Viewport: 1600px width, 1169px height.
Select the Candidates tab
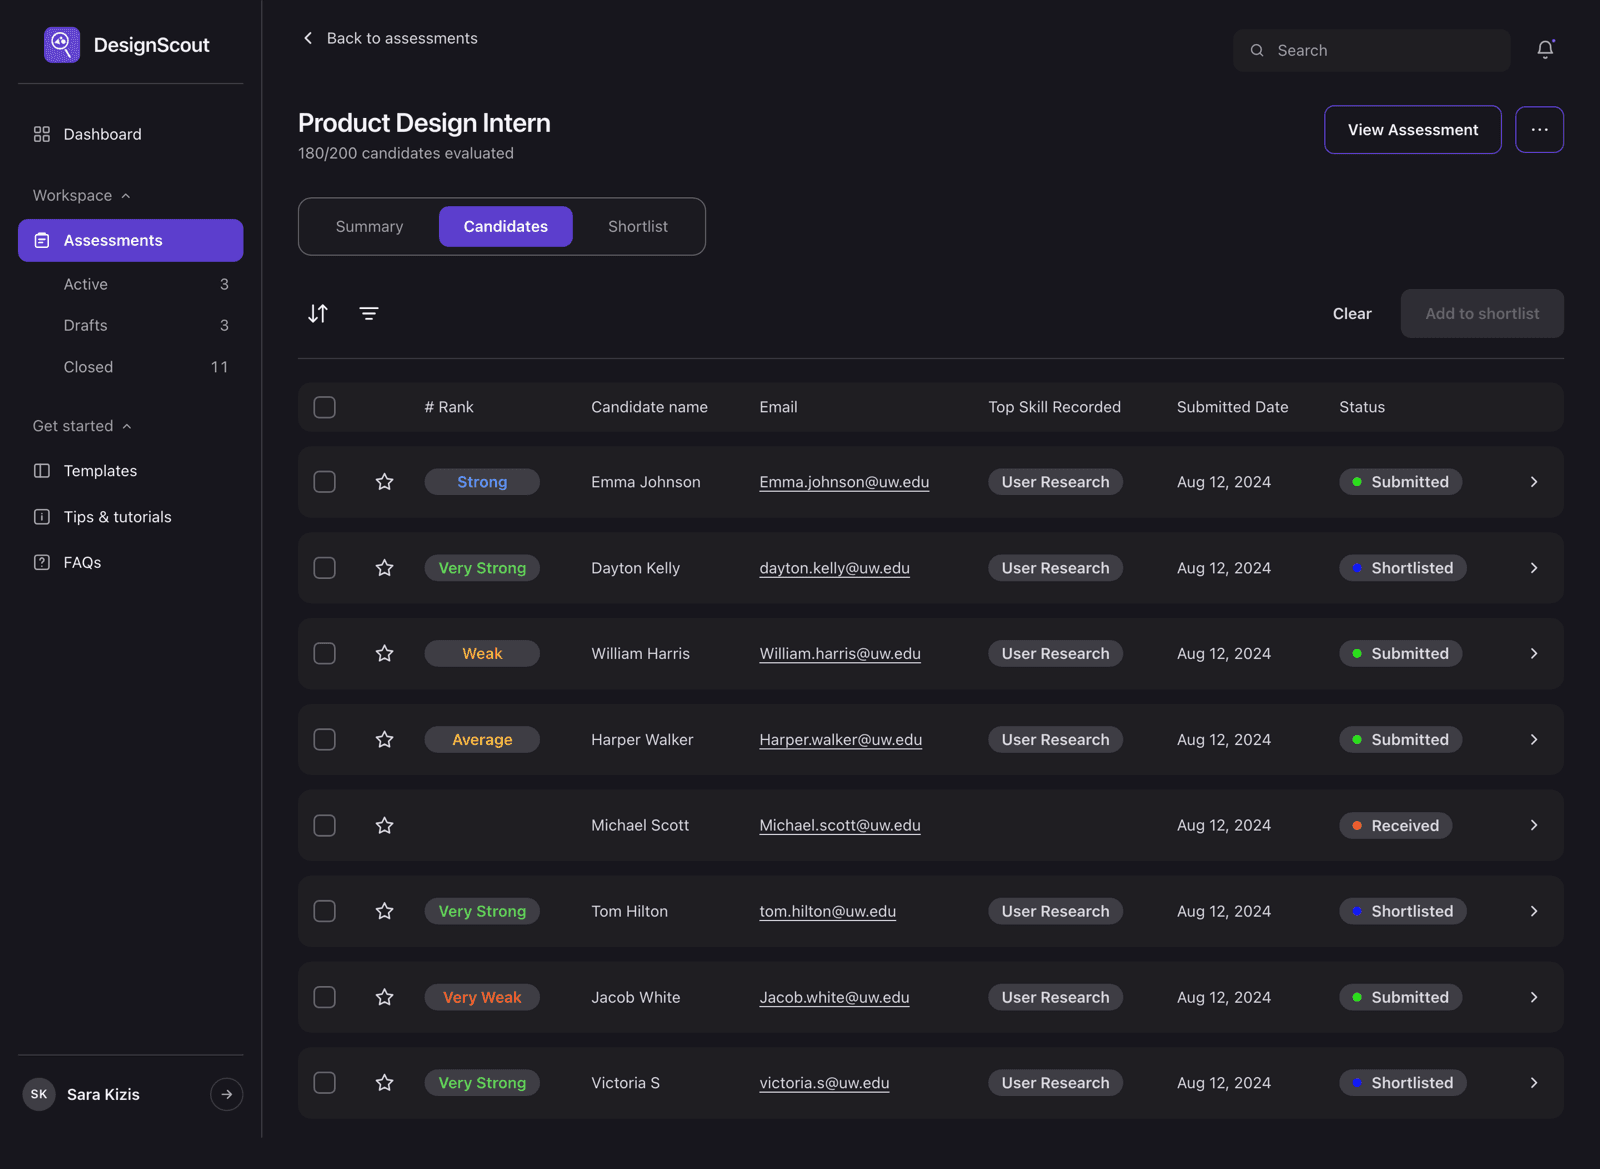[x=506, y=227]
